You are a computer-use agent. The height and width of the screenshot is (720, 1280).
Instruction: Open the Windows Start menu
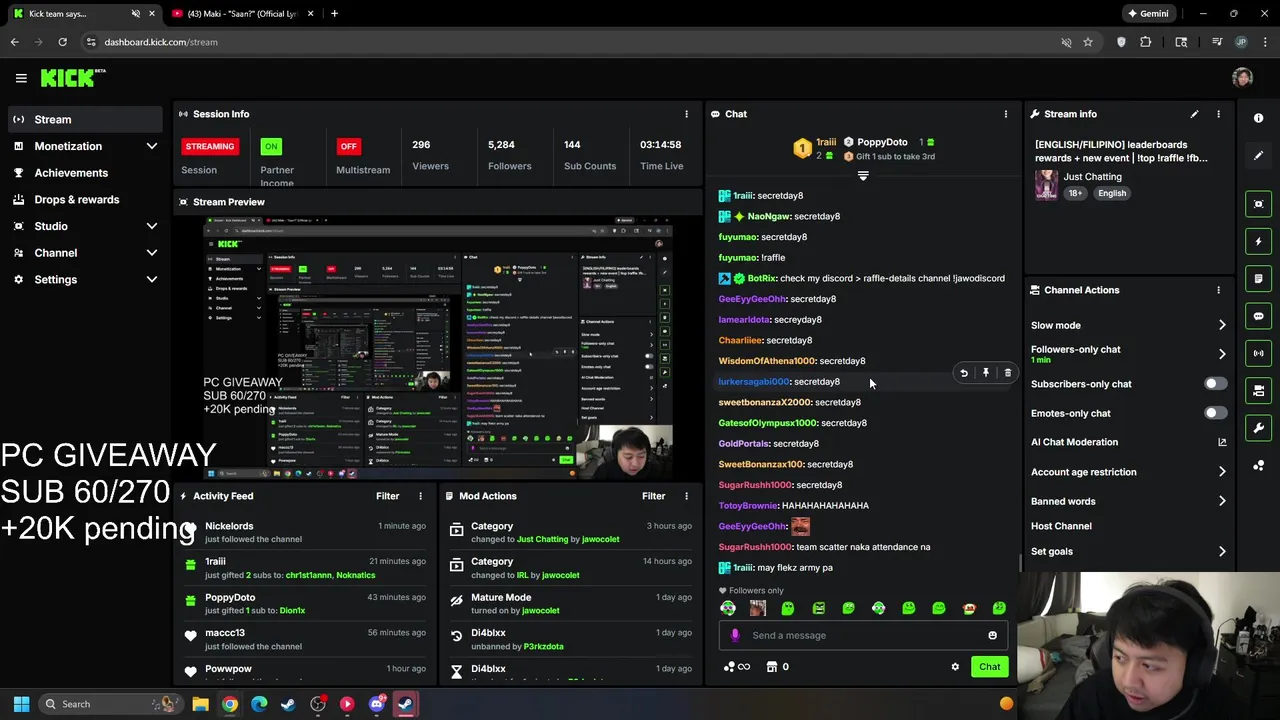click(21, 704)
